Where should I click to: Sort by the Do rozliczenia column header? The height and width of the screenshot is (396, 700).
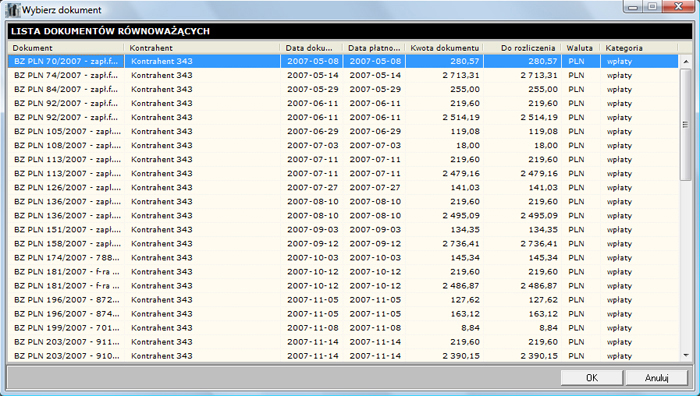[522, 48]
